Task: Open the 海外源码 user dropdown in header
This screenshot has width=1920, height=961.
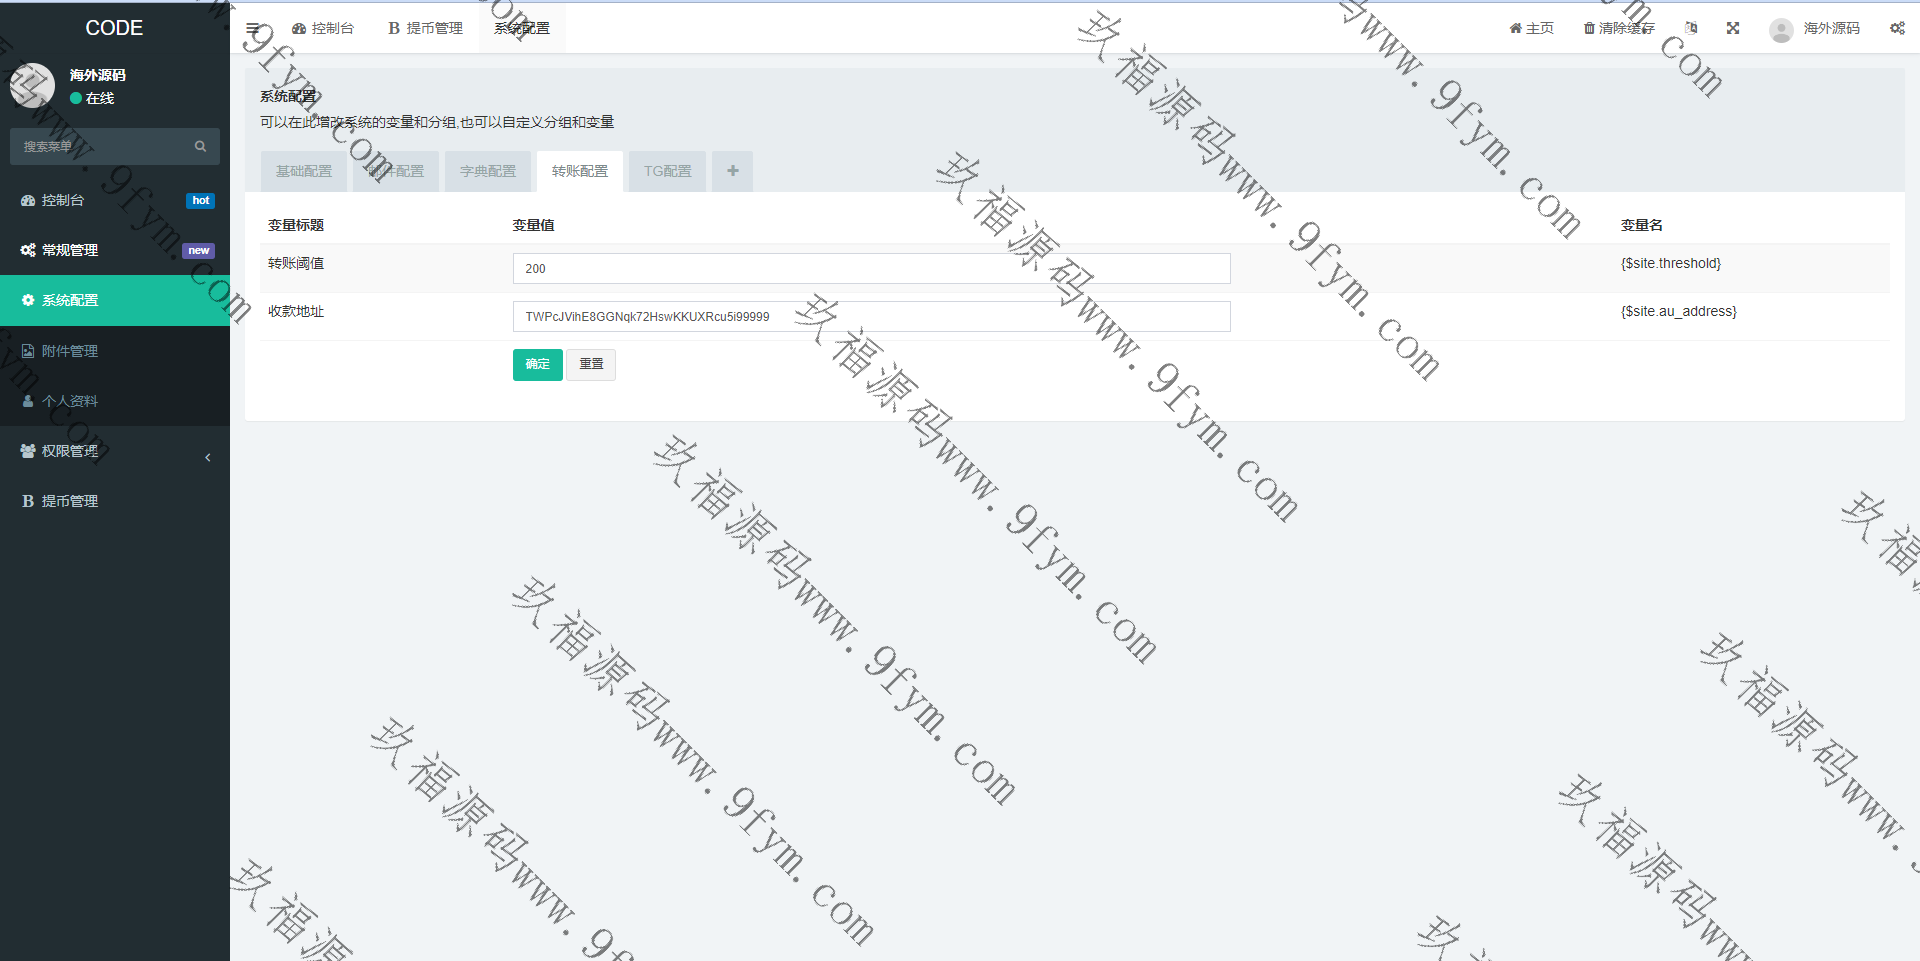Action: pos(1815,29)
